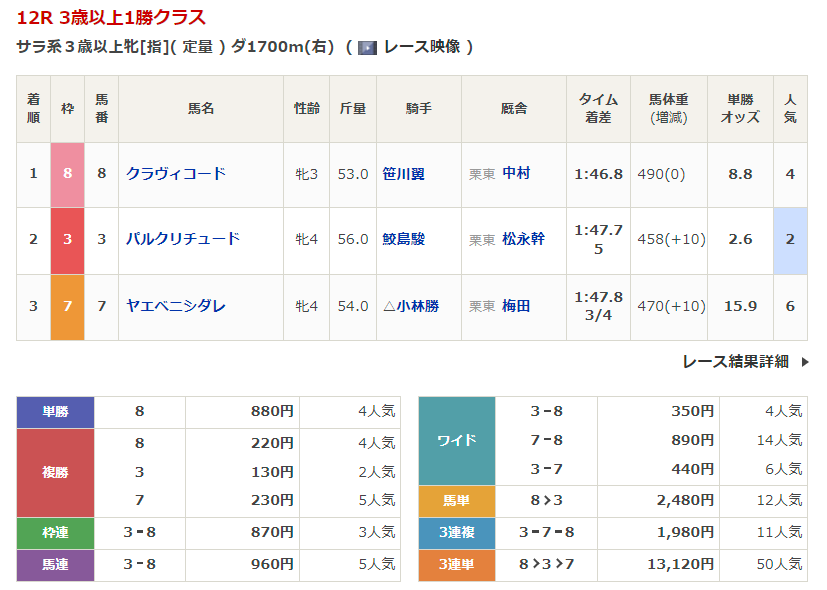Image resolution: width=827 pixels, height=590 pixels.
Task: Open trainer 梅田 stable page
Action: [516, 306]
